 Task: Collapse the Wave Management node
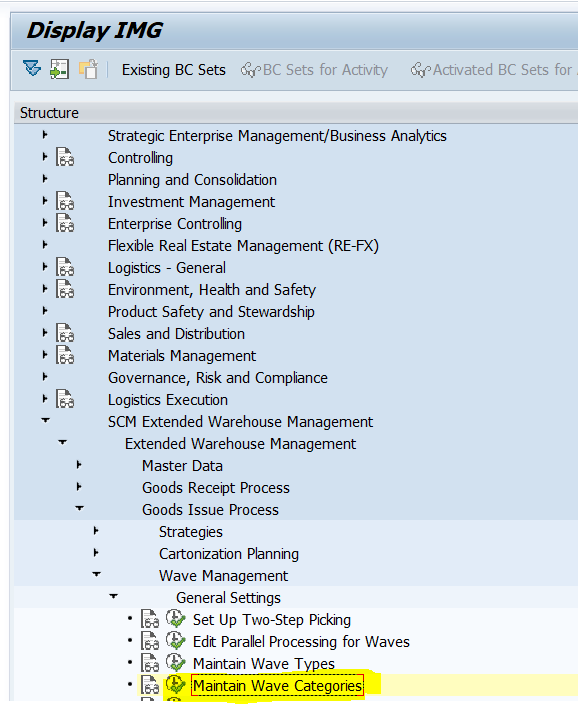pos(97,574)
